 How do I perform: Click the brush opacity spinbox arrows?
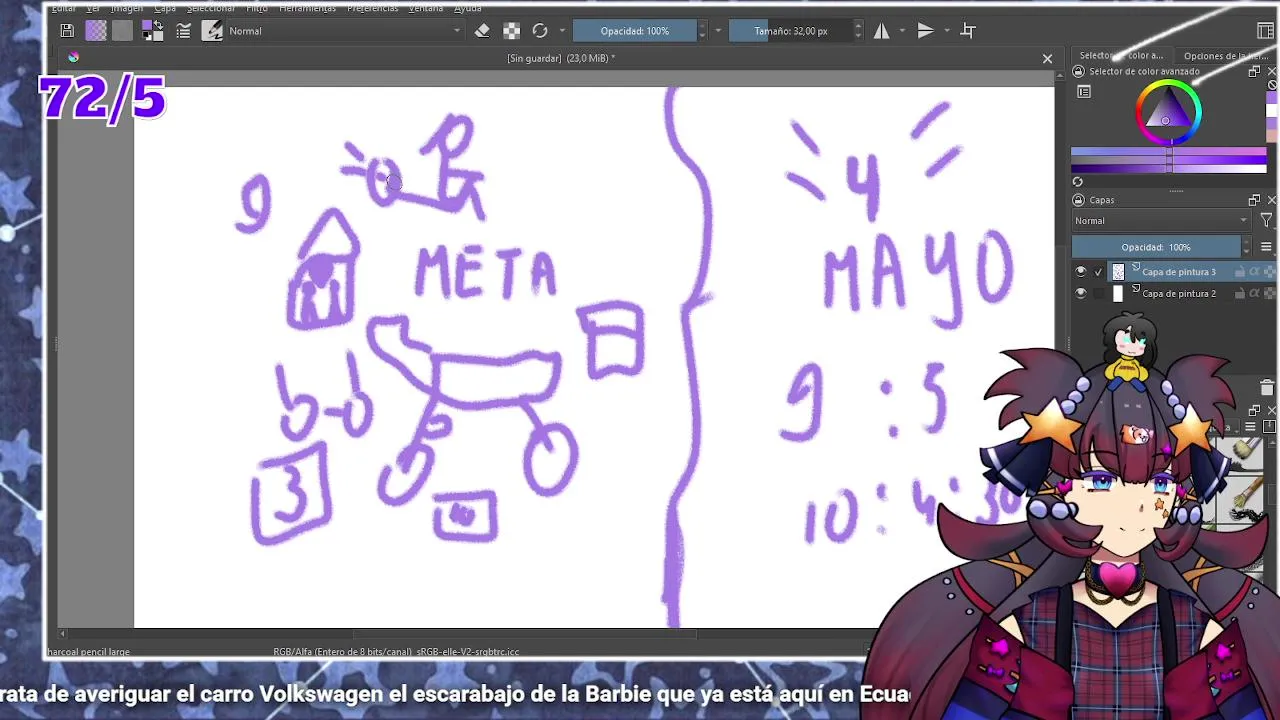tap(702, 31)
